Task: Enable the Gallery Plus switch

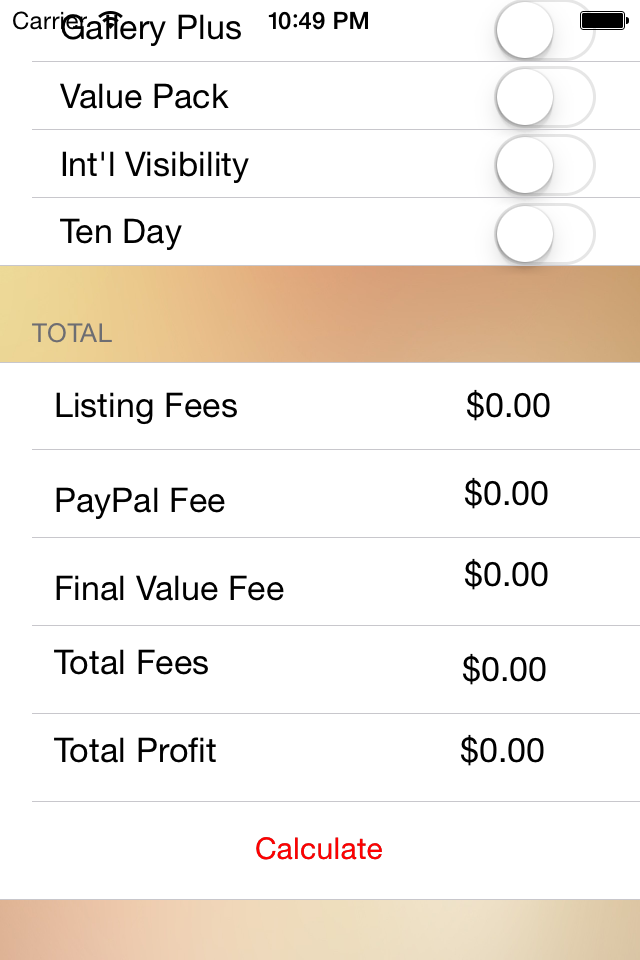Action: pos(545,29)
